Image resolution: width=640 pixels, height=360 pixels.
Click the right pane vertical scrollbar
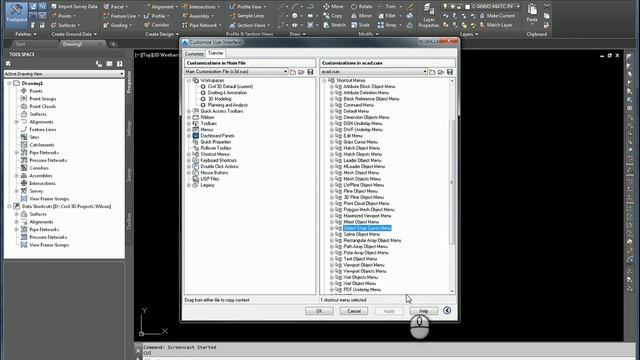coord(452,182)
